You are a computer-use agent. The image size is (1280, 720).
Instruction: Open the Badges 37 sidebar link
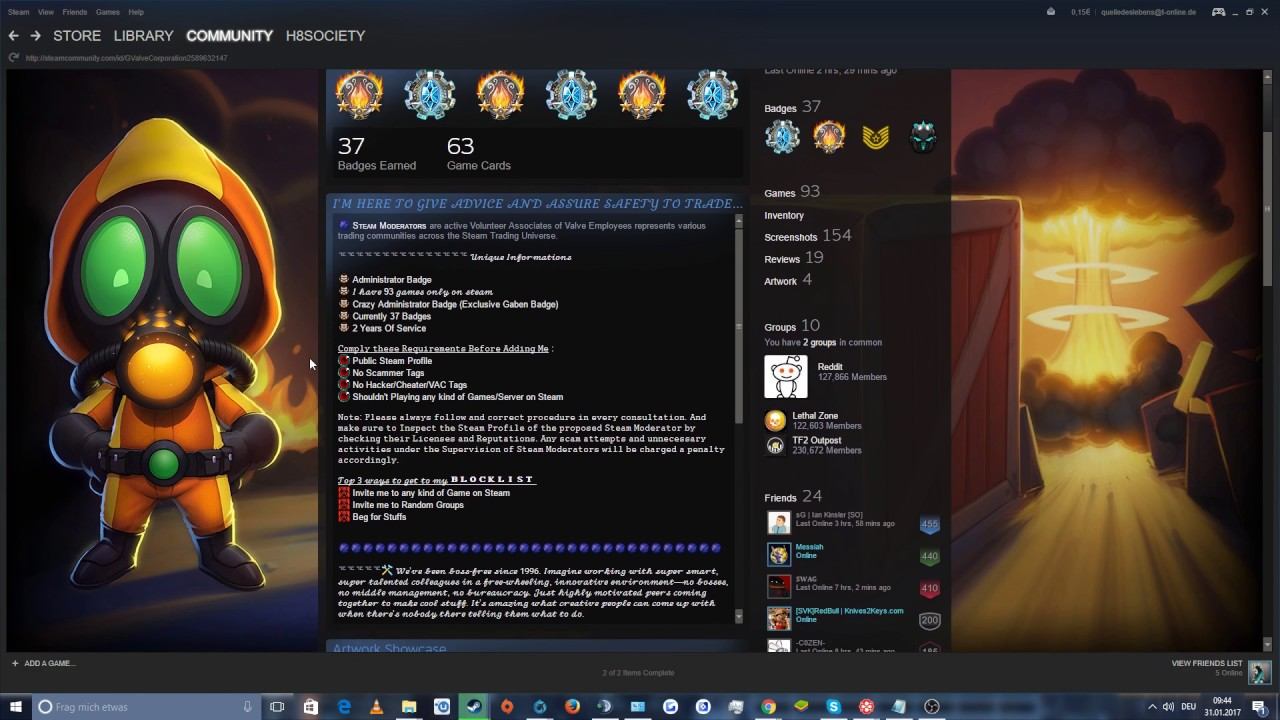(792, 107)
